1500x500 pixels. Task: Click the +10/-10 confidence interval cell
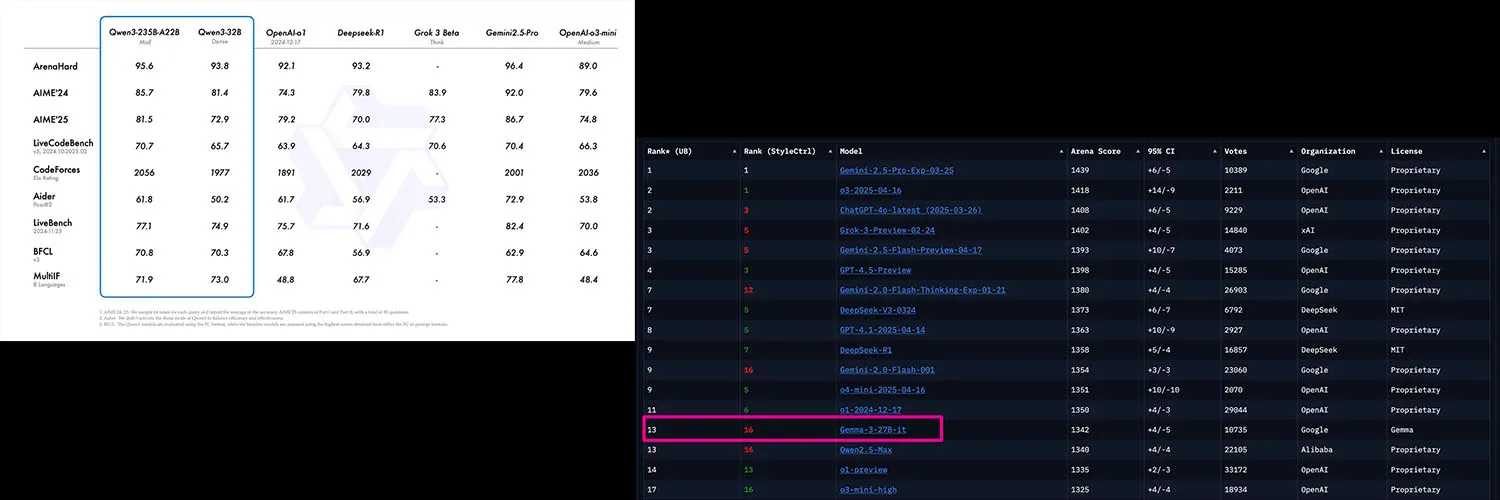point(1165,390)
